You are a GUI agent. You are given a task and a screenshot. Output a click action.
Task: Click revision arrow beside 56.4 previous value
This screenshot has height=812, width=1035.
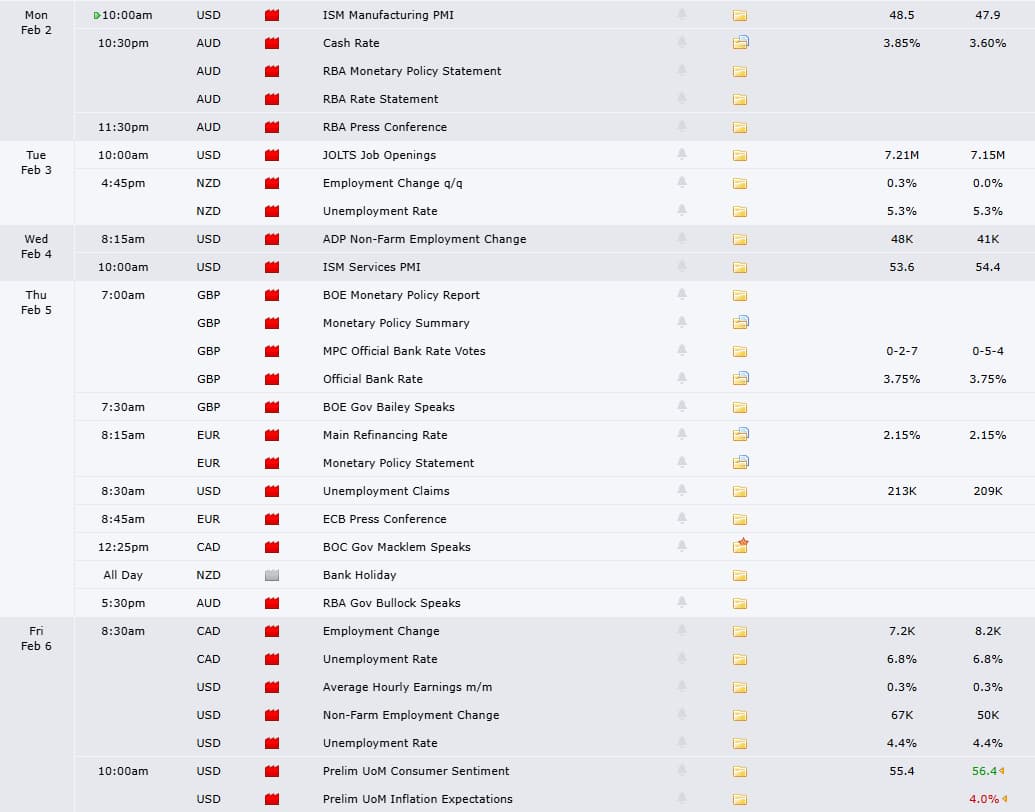click(1002, 771)
